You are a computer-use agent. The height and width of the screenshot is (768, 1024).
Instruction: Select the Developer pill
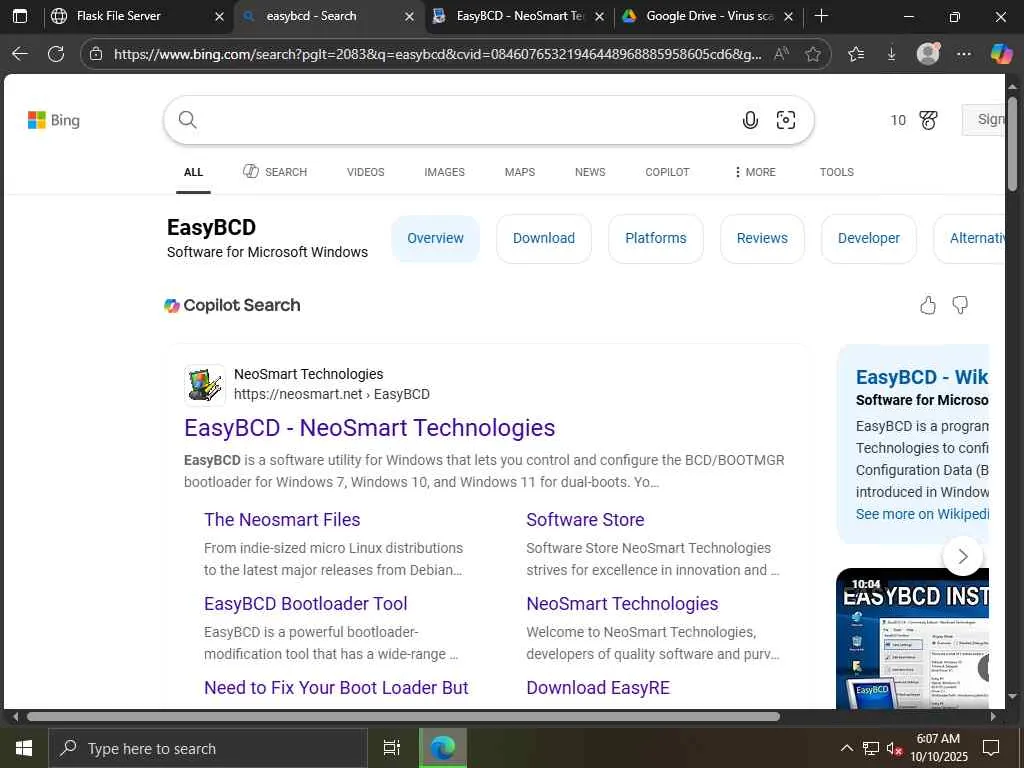click(x=869, y=238)
